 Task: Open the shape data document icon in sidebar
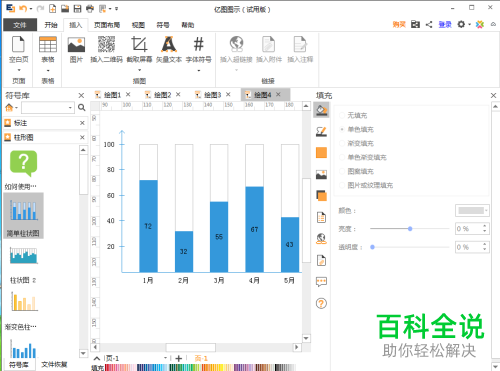[x=321, y=217]
